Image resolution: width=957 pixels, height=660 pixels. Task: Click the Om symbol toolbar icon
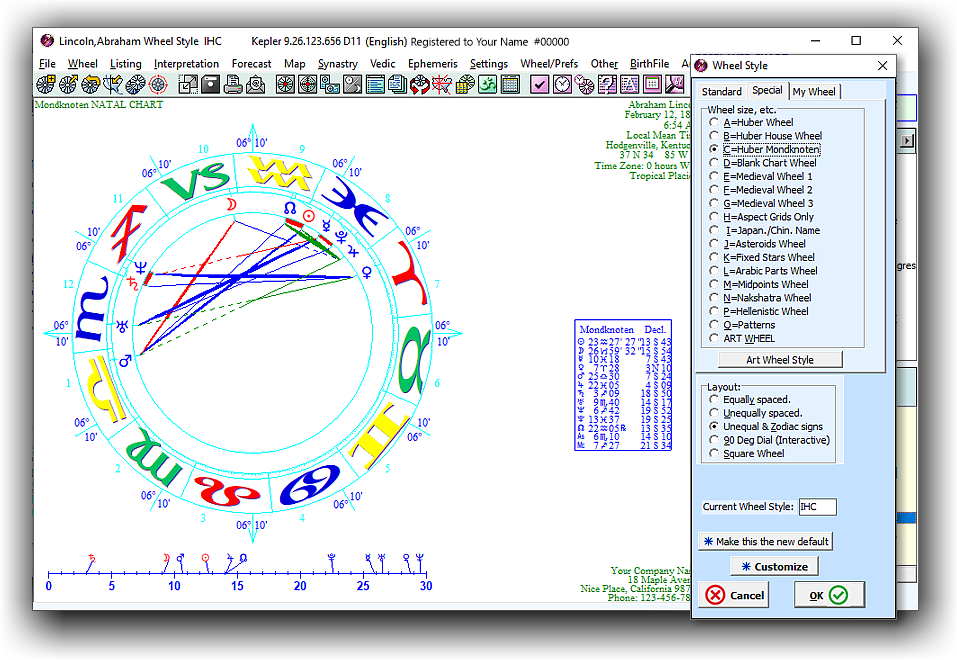click(x=486, y=85)
